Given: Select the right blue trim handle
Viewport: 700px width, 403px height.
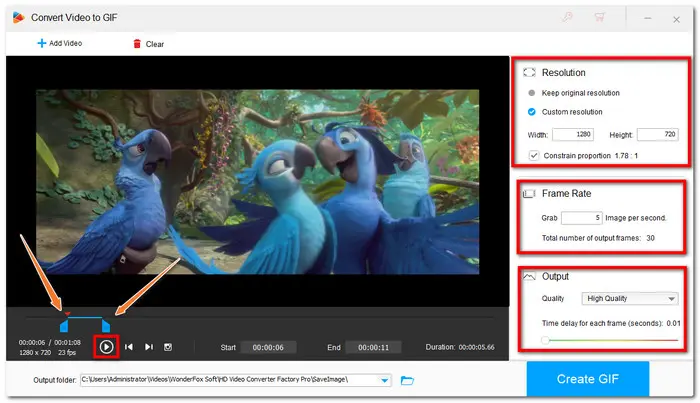Looking at the screenshot, I should 106,325.
